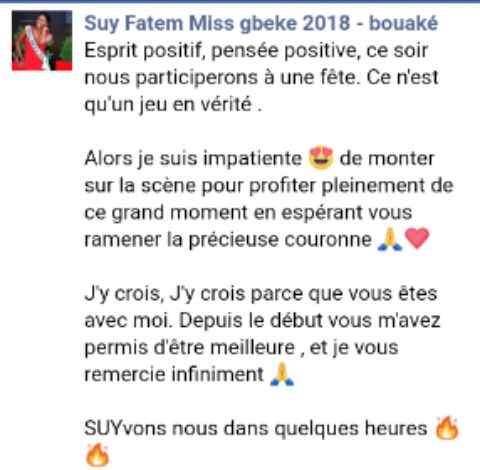Screen dimensions: 480x470
Task: Click the text 'SUYvons nous dans quelques heures'
Action: point(256,429)
